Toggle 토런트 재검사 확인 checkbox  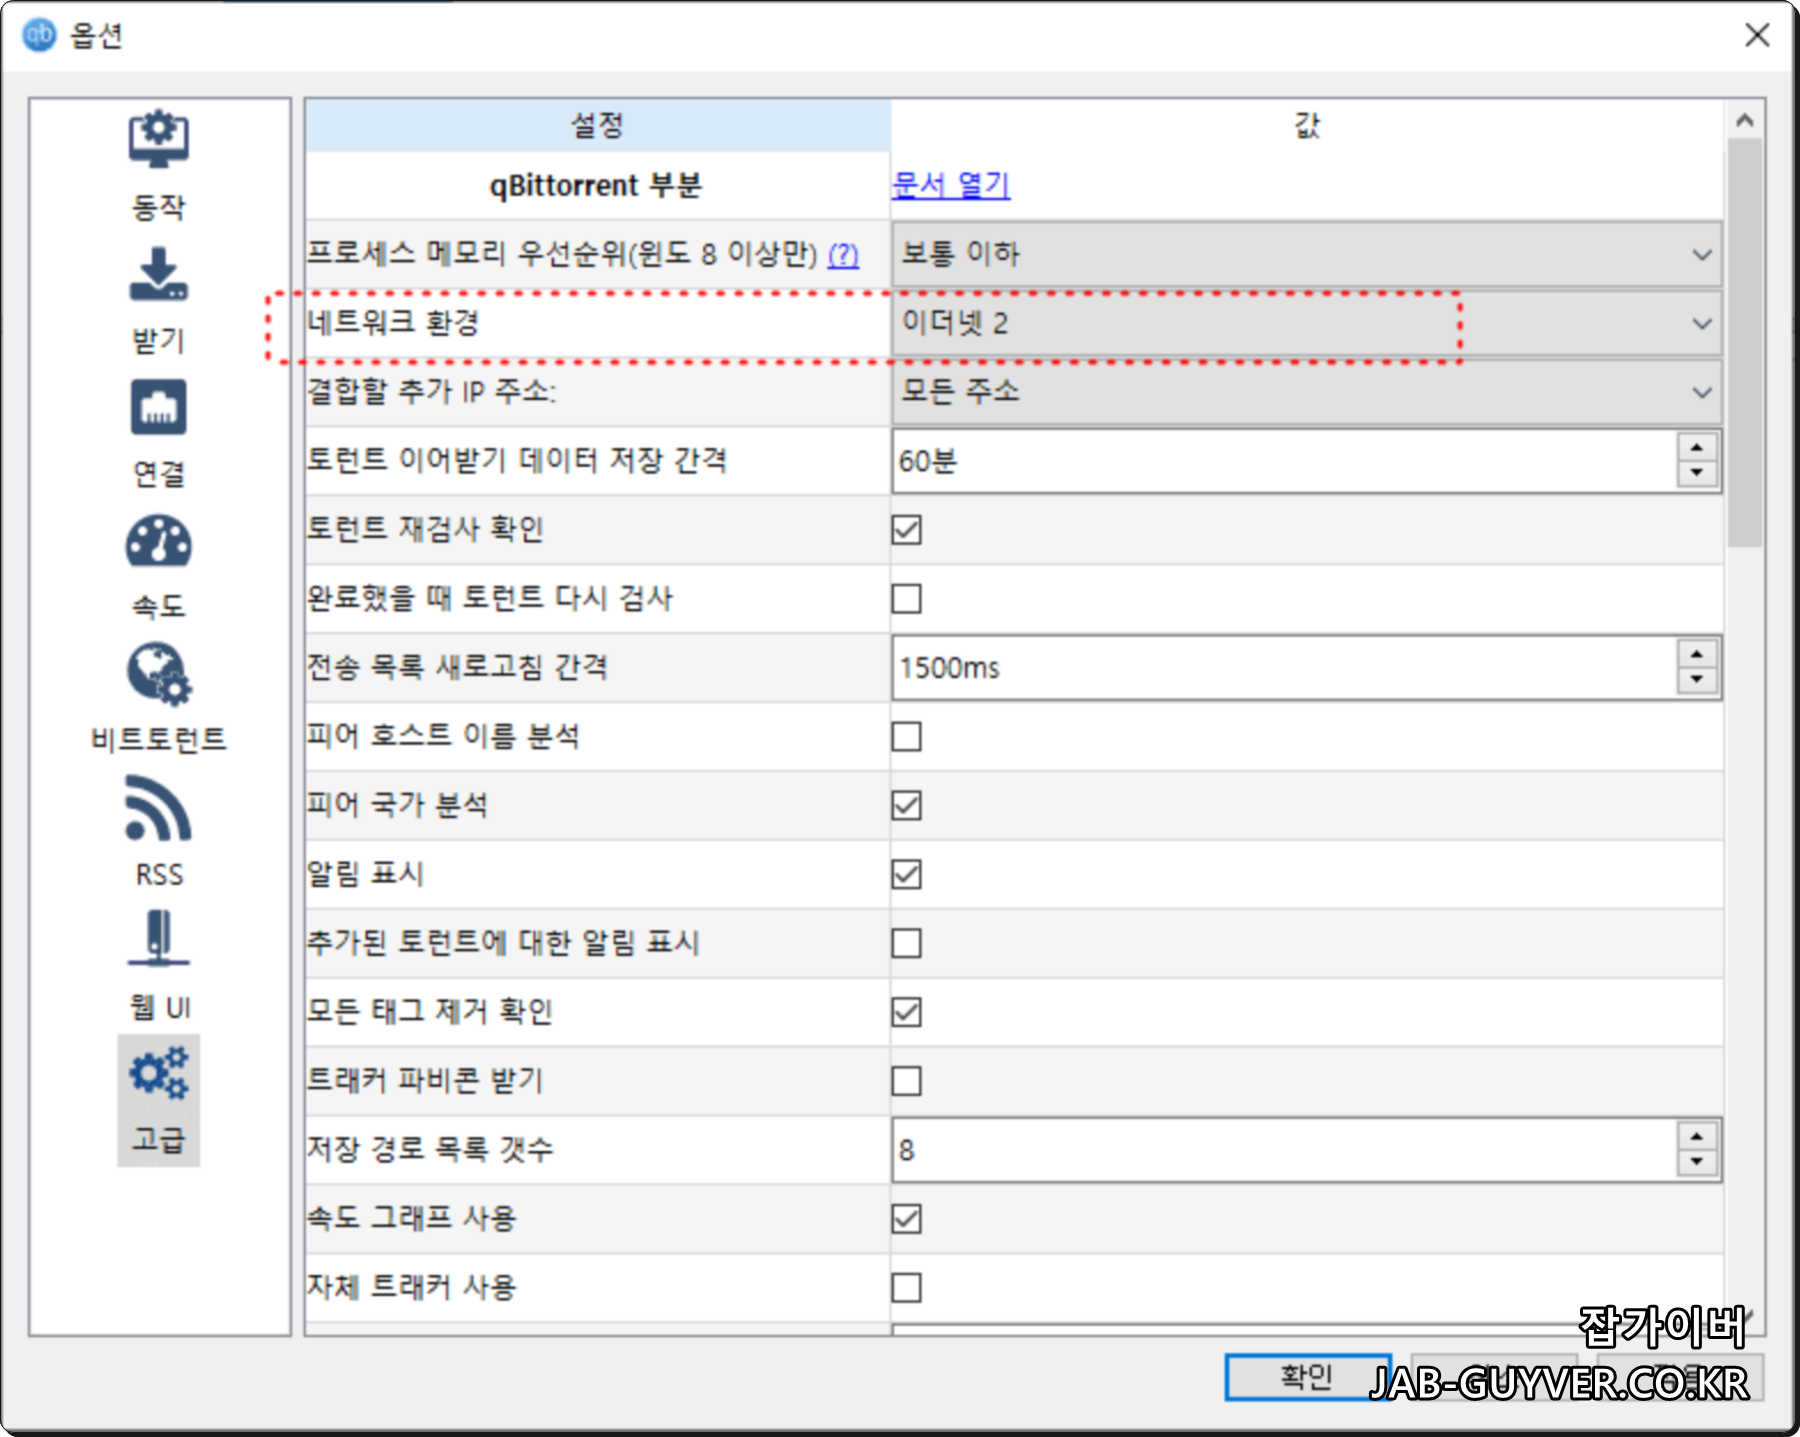(x=906, y=529)
